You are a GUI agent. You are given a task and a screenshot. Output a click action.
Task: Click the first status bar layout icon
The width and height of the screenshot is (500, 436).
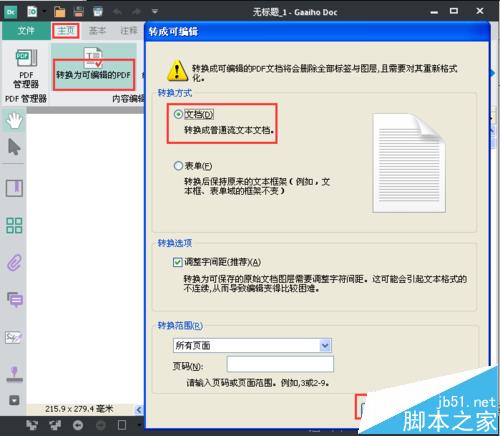pos(32,425)
